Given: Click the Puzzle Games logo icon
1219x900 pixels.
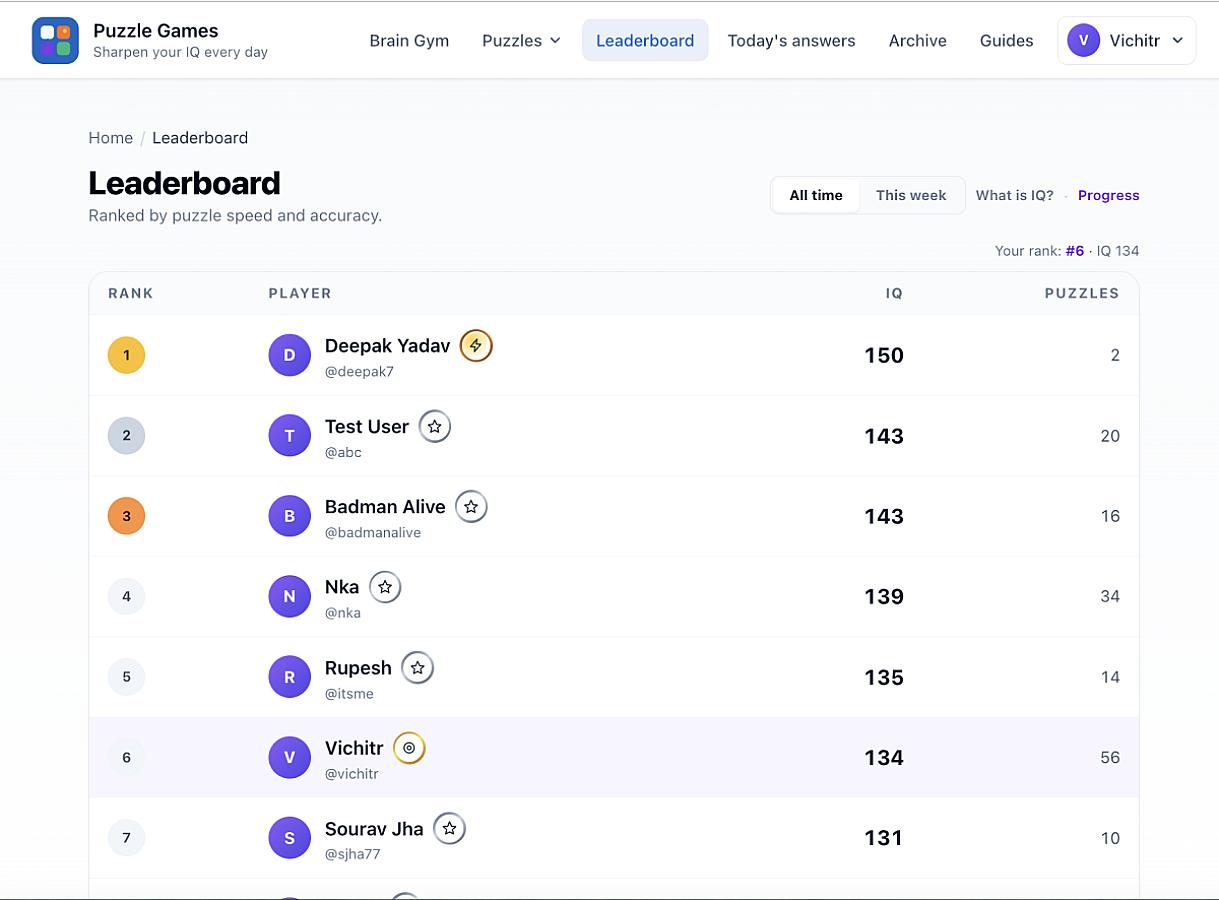Looking at the screenshot, I should point(55,40).
